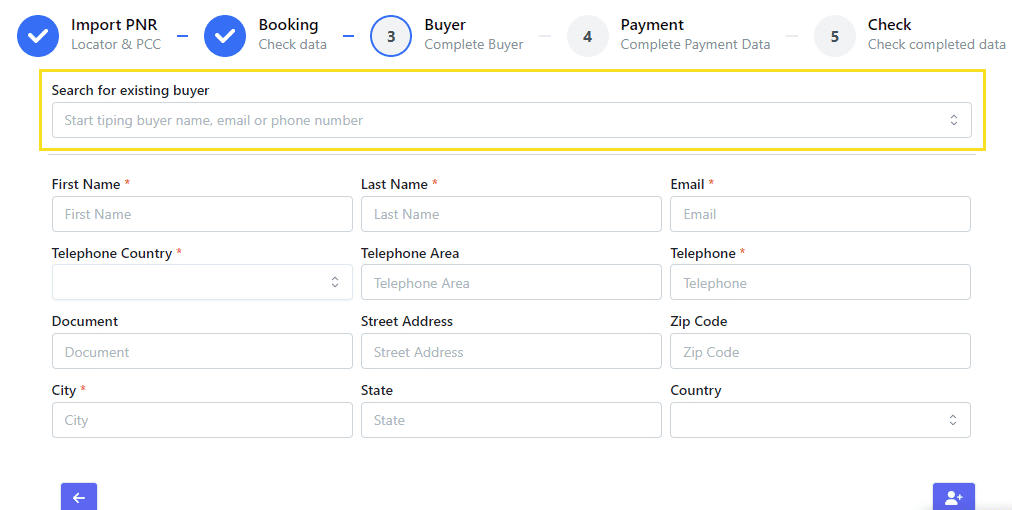This screenshot has height=510, width=1012.
Task: Click the First Name input field
Action: click(x=202, y=214)
